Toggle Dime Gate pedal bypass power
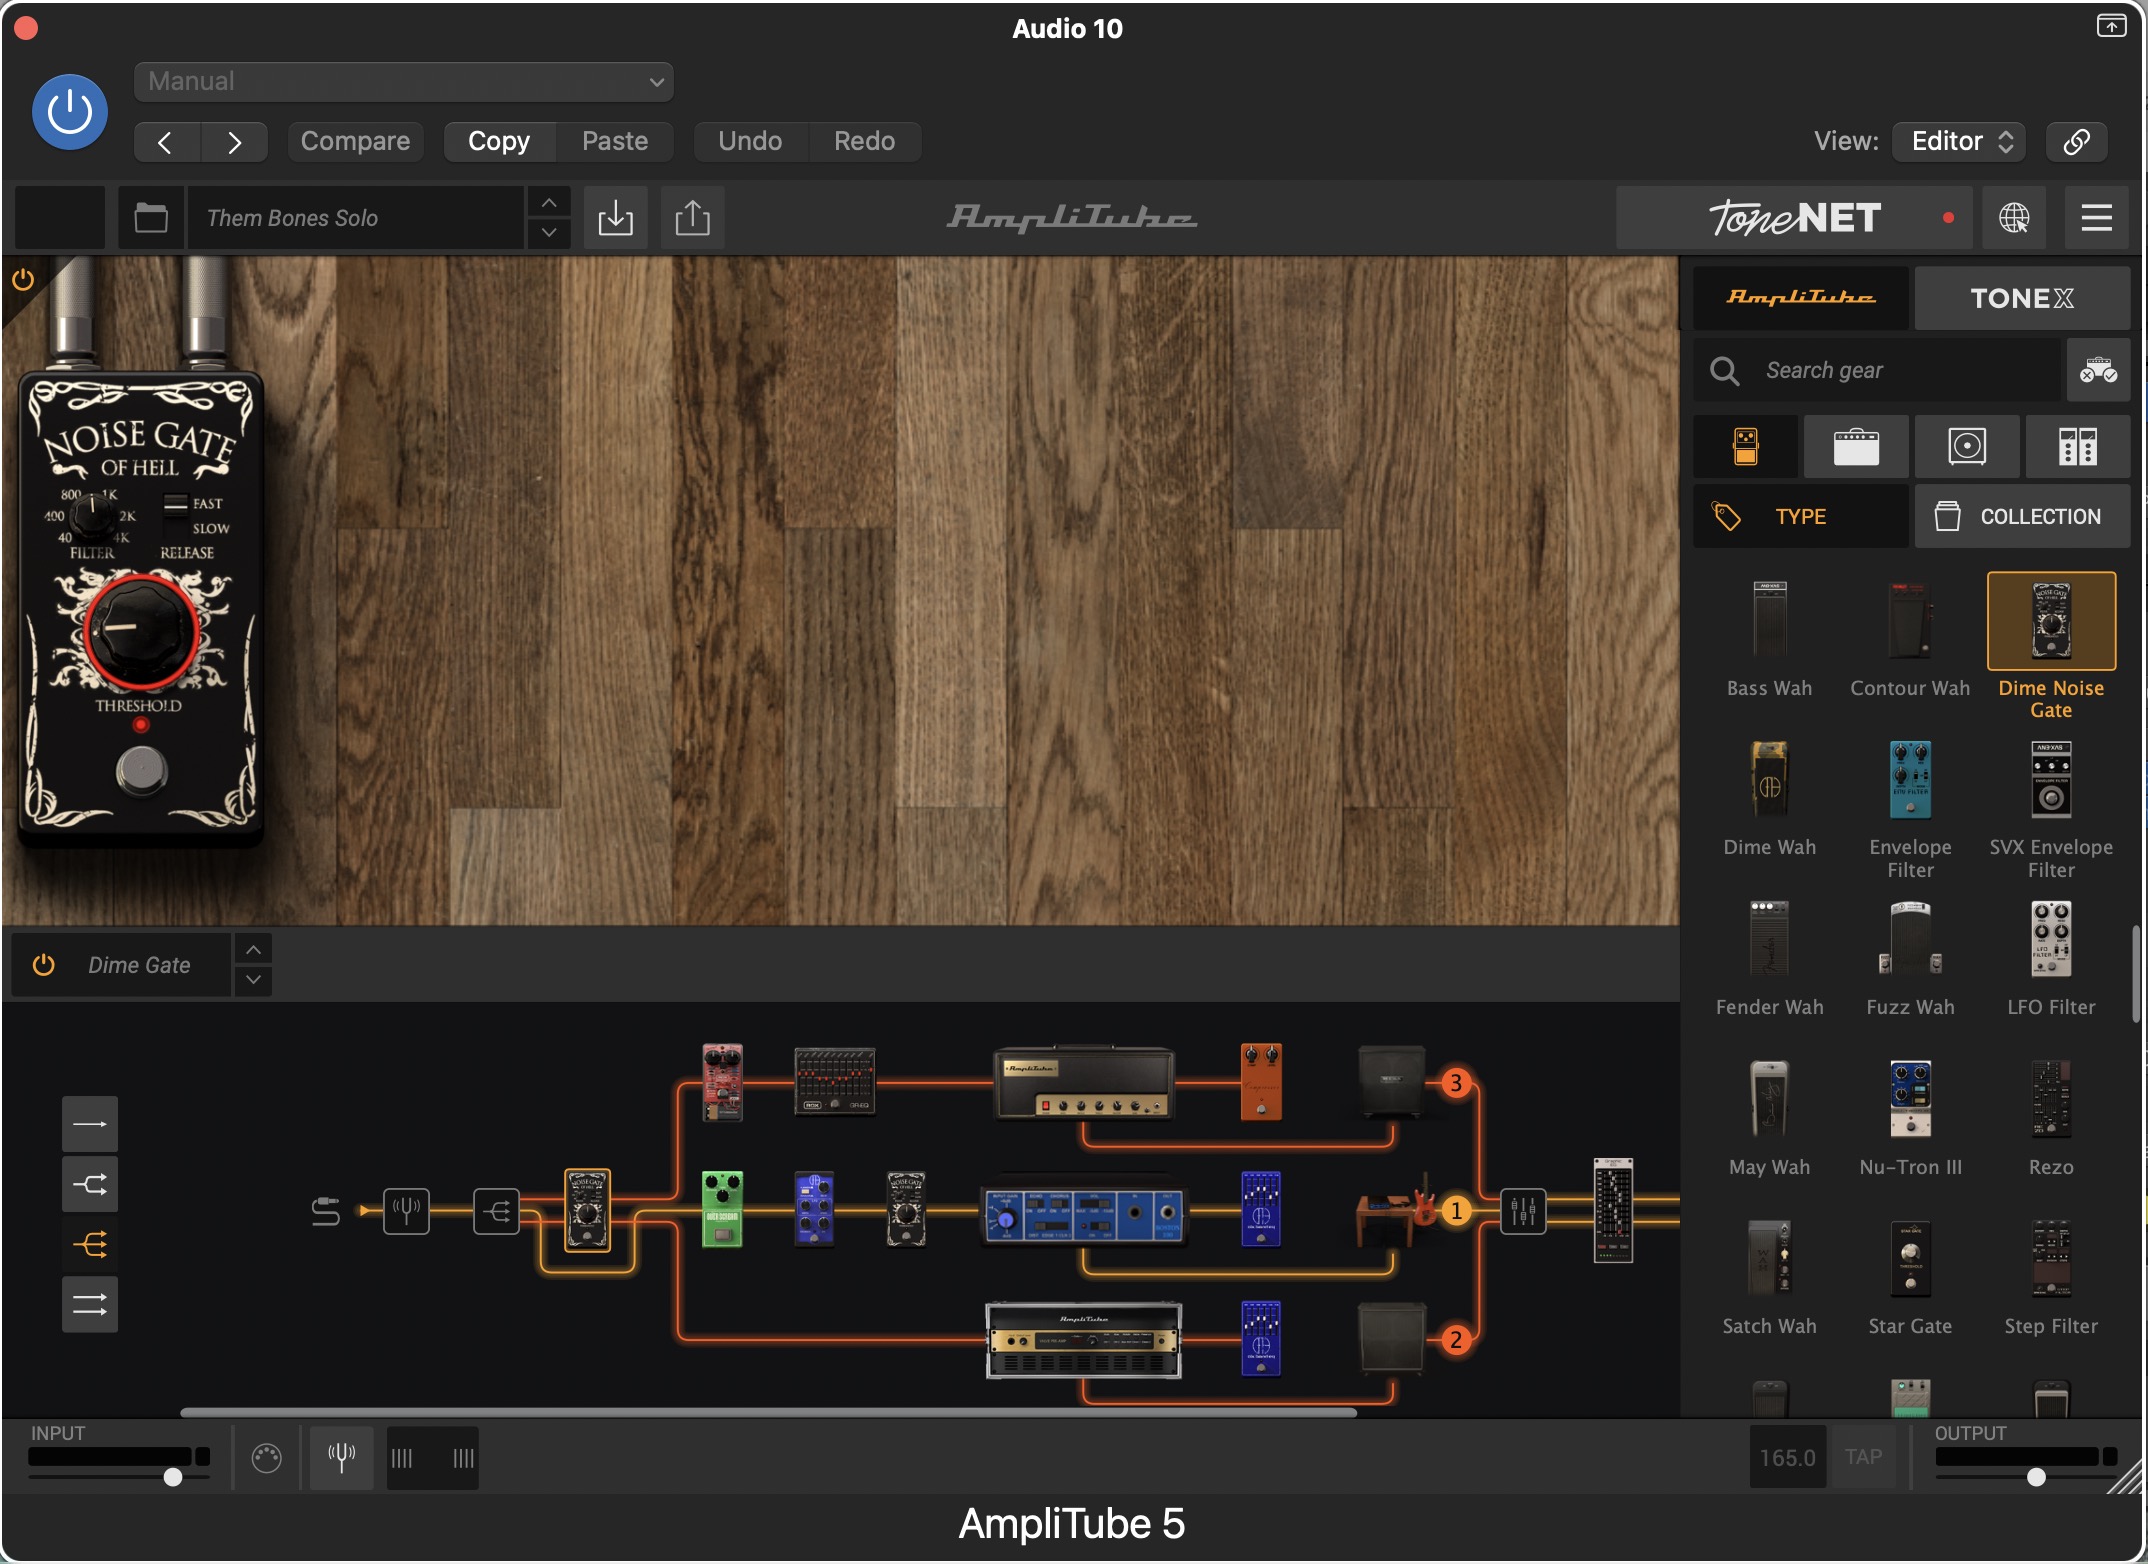This screenshot has width=2148, height=1564. 43,965
